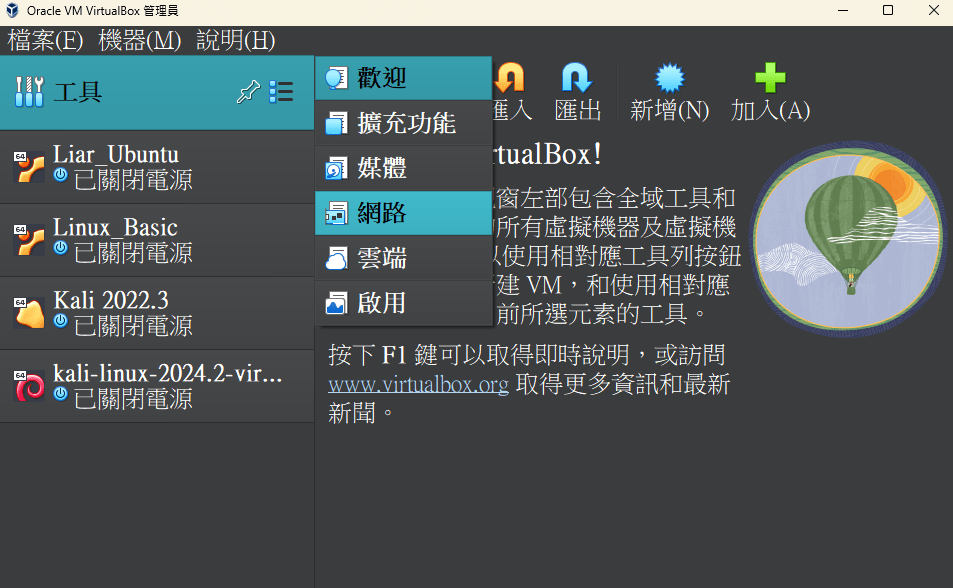This screenshot has width=953, height=588.
Task: Select 擴充功能 in the tools popup menu
Action: point(404,123)
